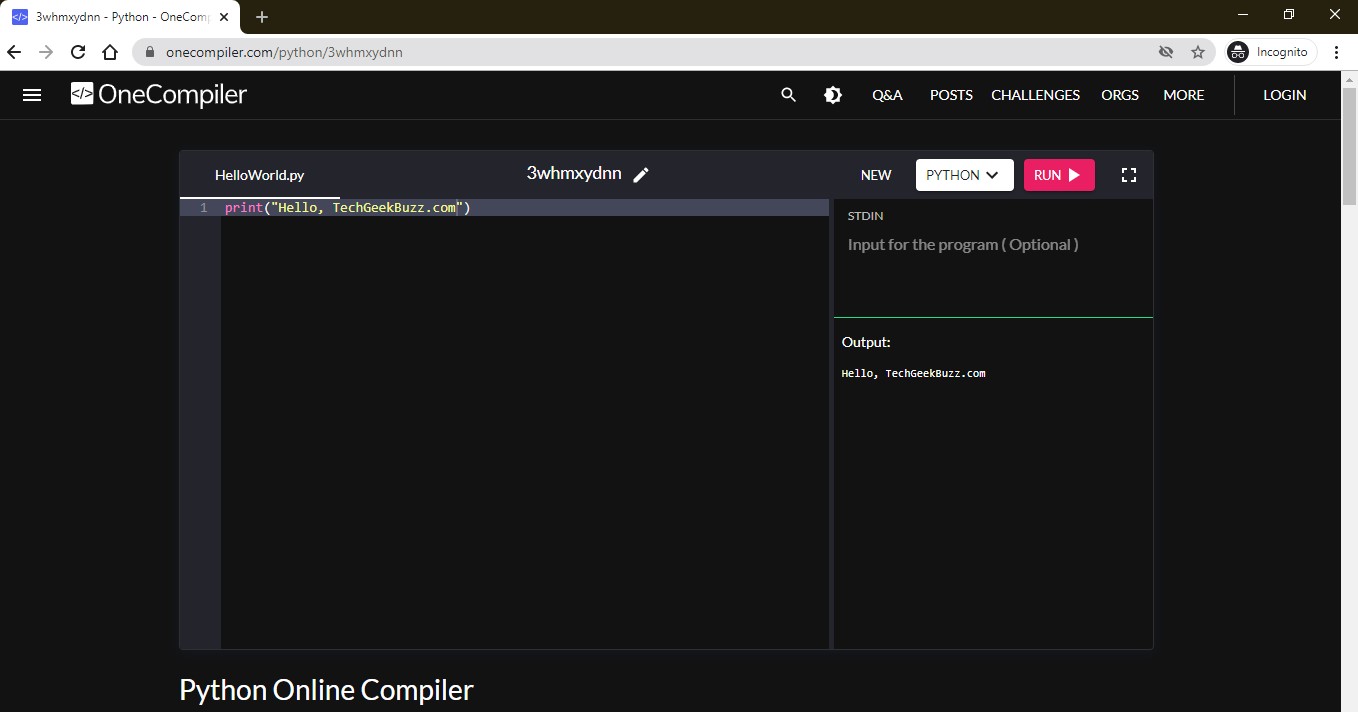
Task: Switch to the HelloWorld.py tab
Action: tap(259, 175)
